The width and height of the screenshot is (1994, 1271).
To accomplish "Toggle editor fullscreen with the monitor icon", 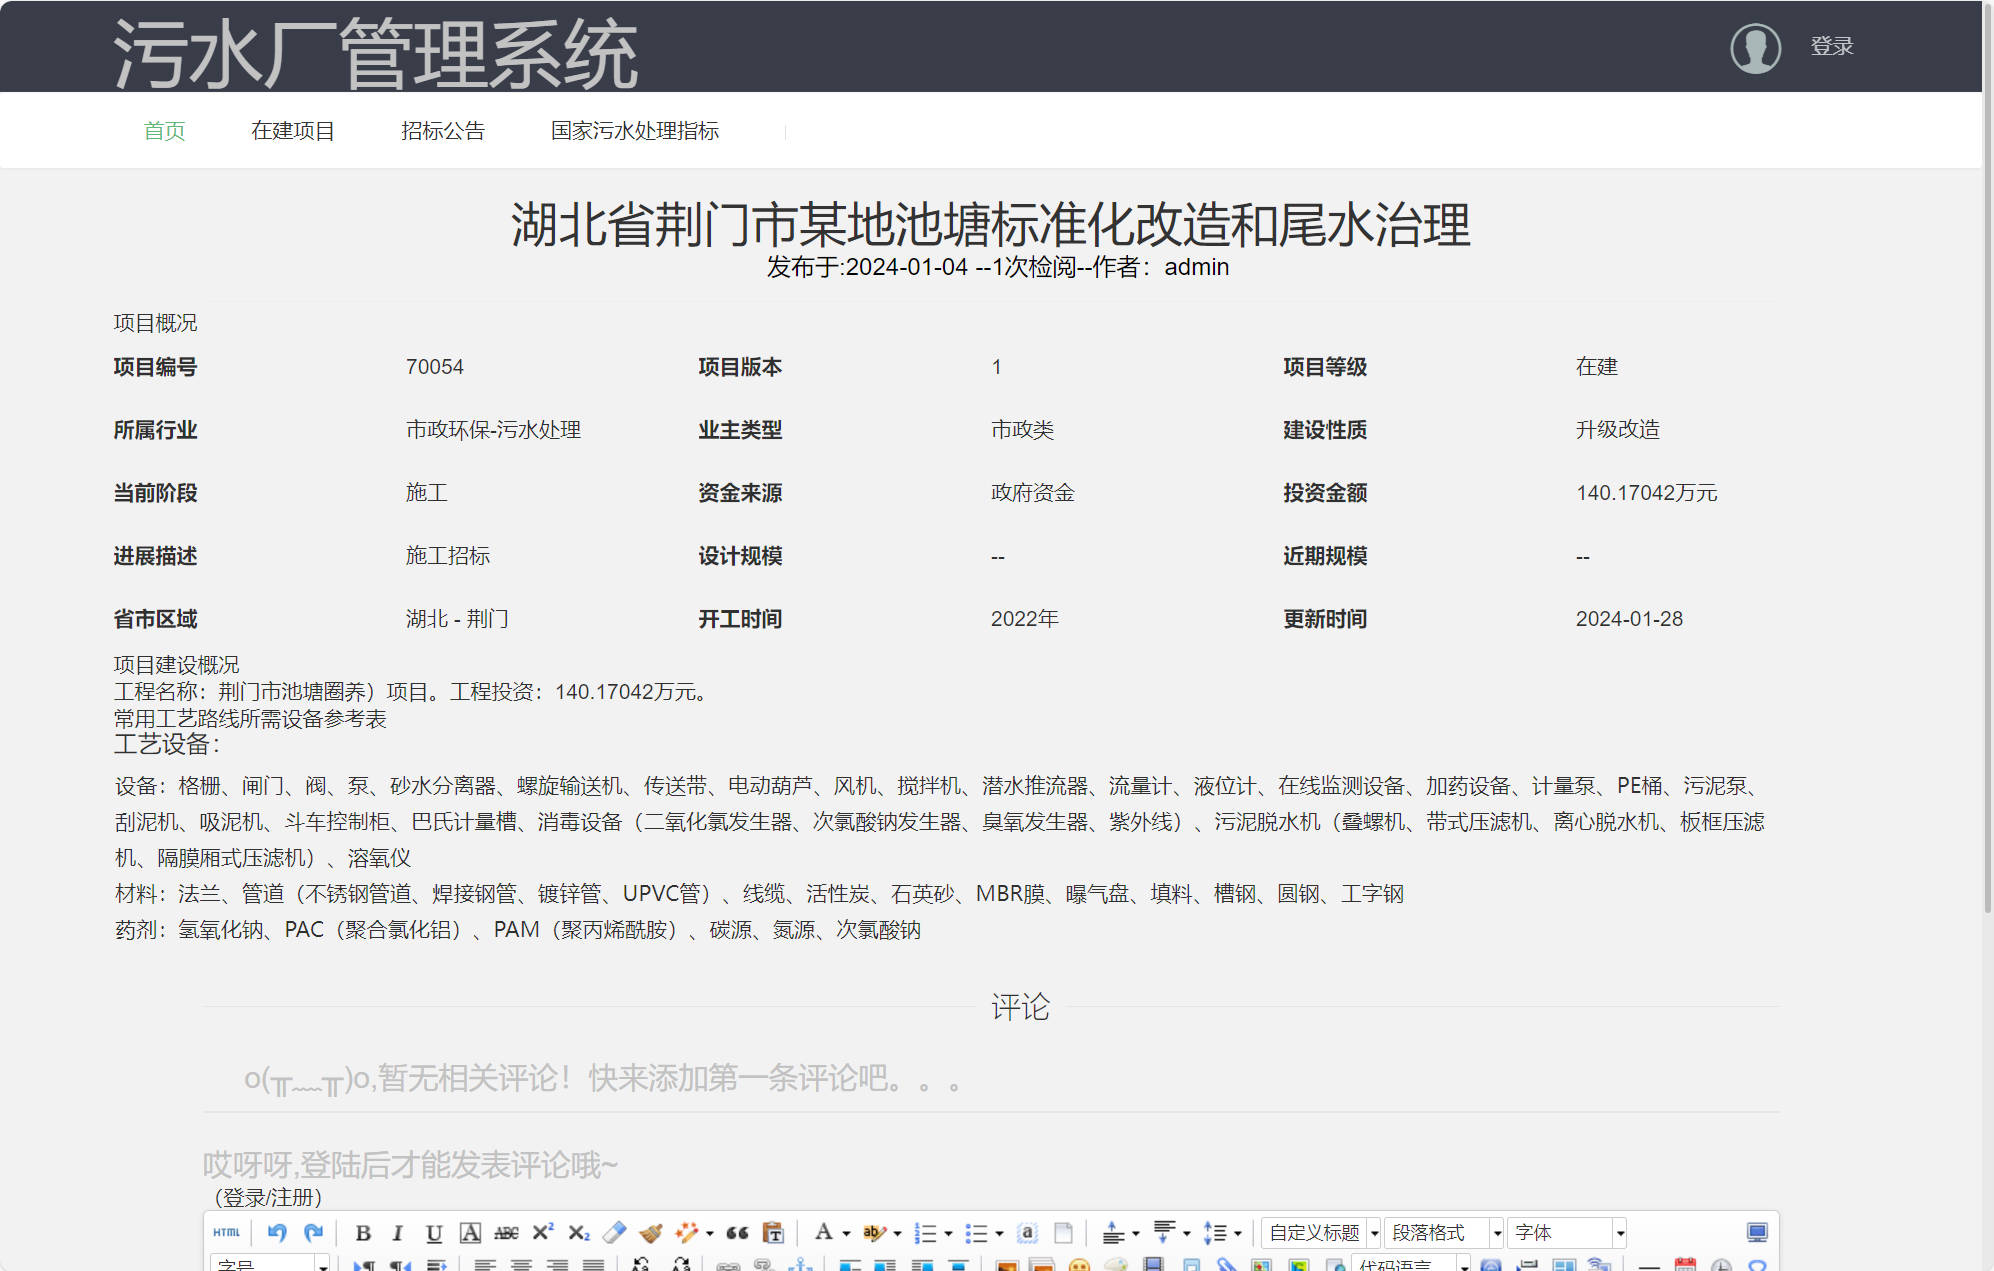I will pyautogui.click(x=1757, y=1232).
